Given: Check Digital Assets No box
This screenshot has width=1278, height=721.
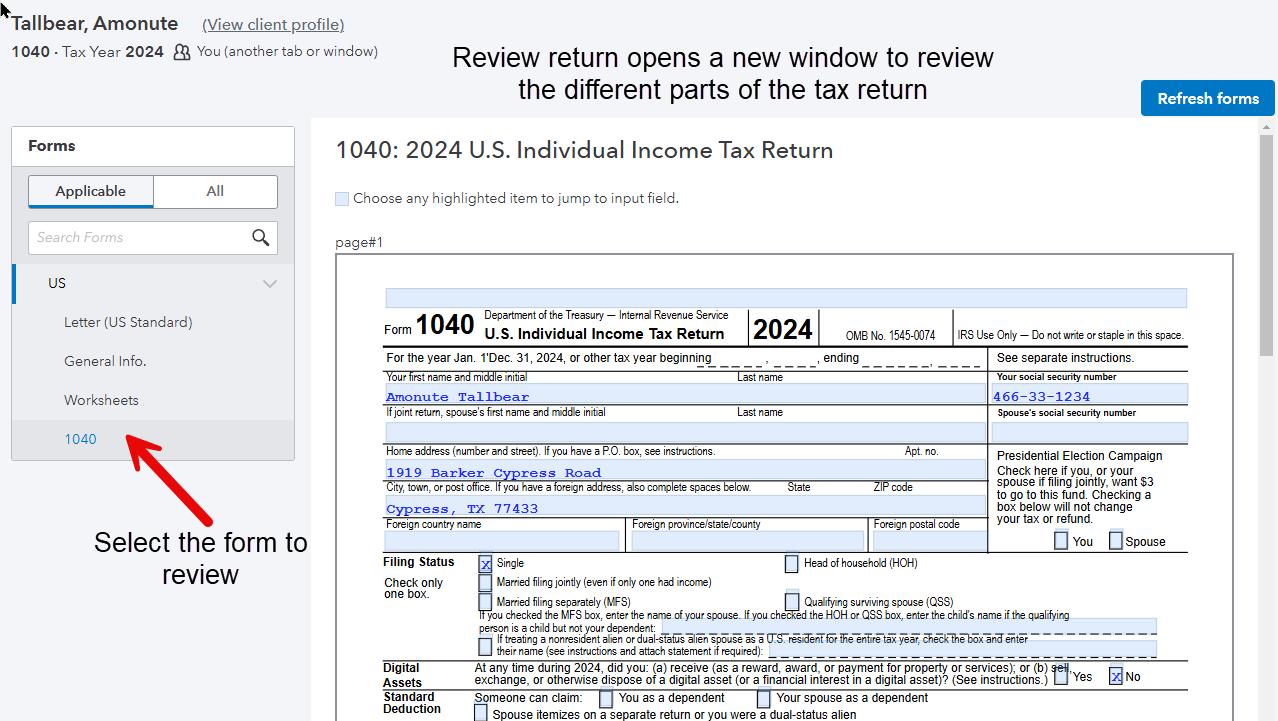Looking at the screenshot, I should [x=1116, y=677].
